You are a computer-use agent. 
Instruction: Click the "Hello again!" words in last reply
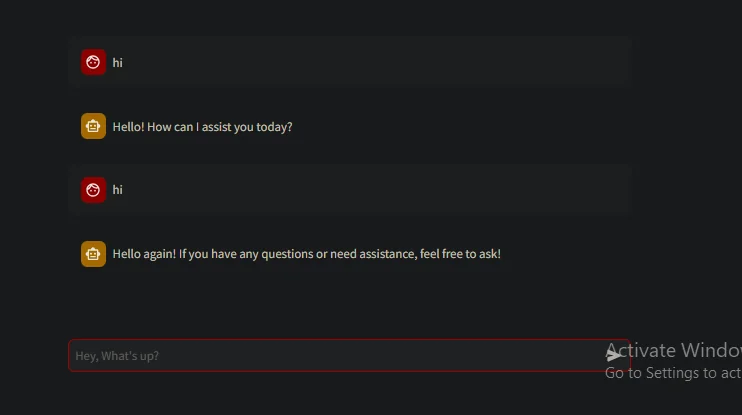click(x=144, y=254)
